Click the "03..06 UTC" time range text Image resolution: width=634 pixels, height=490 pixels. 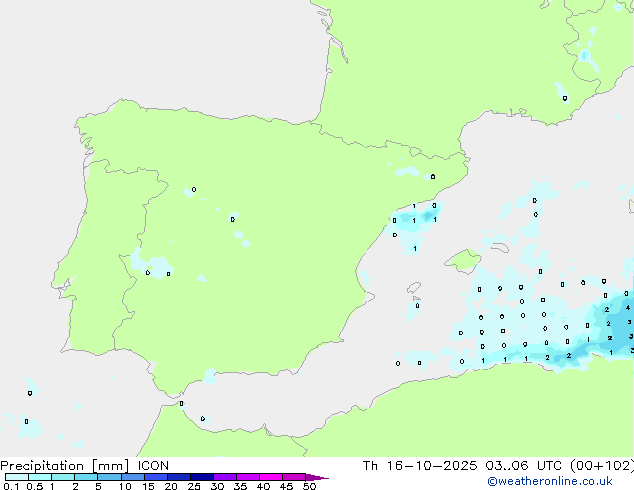pyautogui.click(x=524, y=466)
